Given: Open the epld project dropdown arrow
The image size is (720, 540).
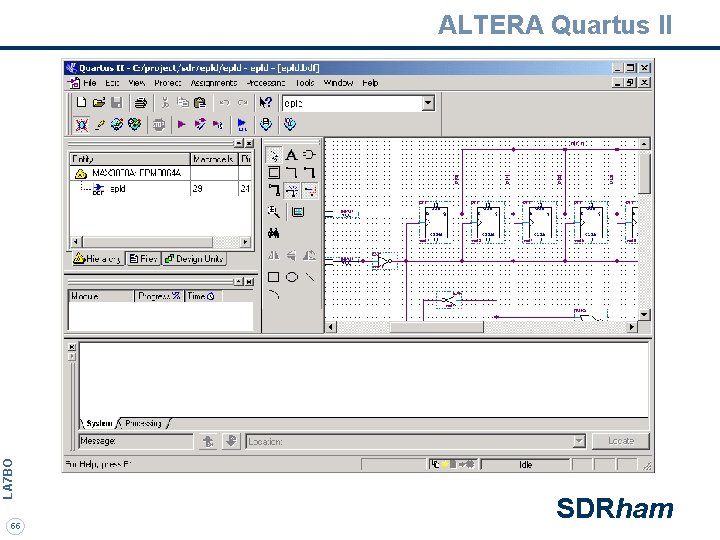Looking at the screenshot, I should click(x=428, y=103).
